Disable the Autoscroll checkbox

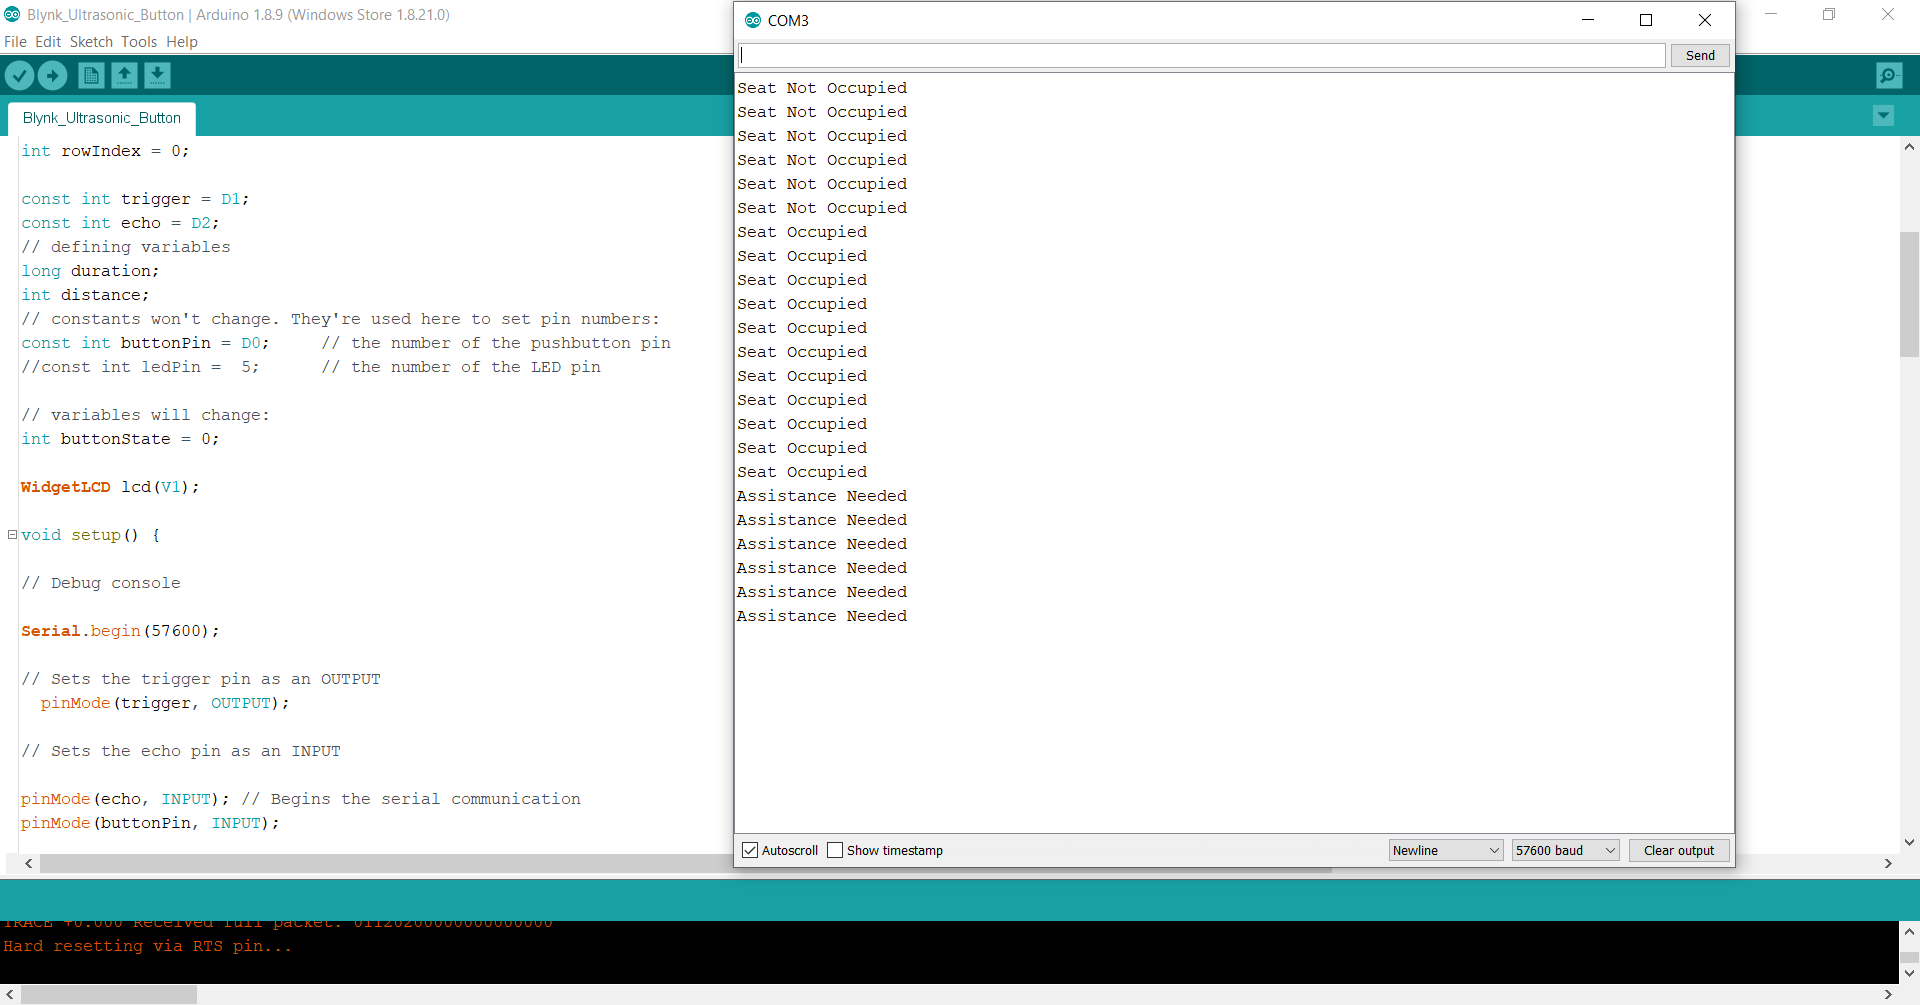[x=750, y=851]
